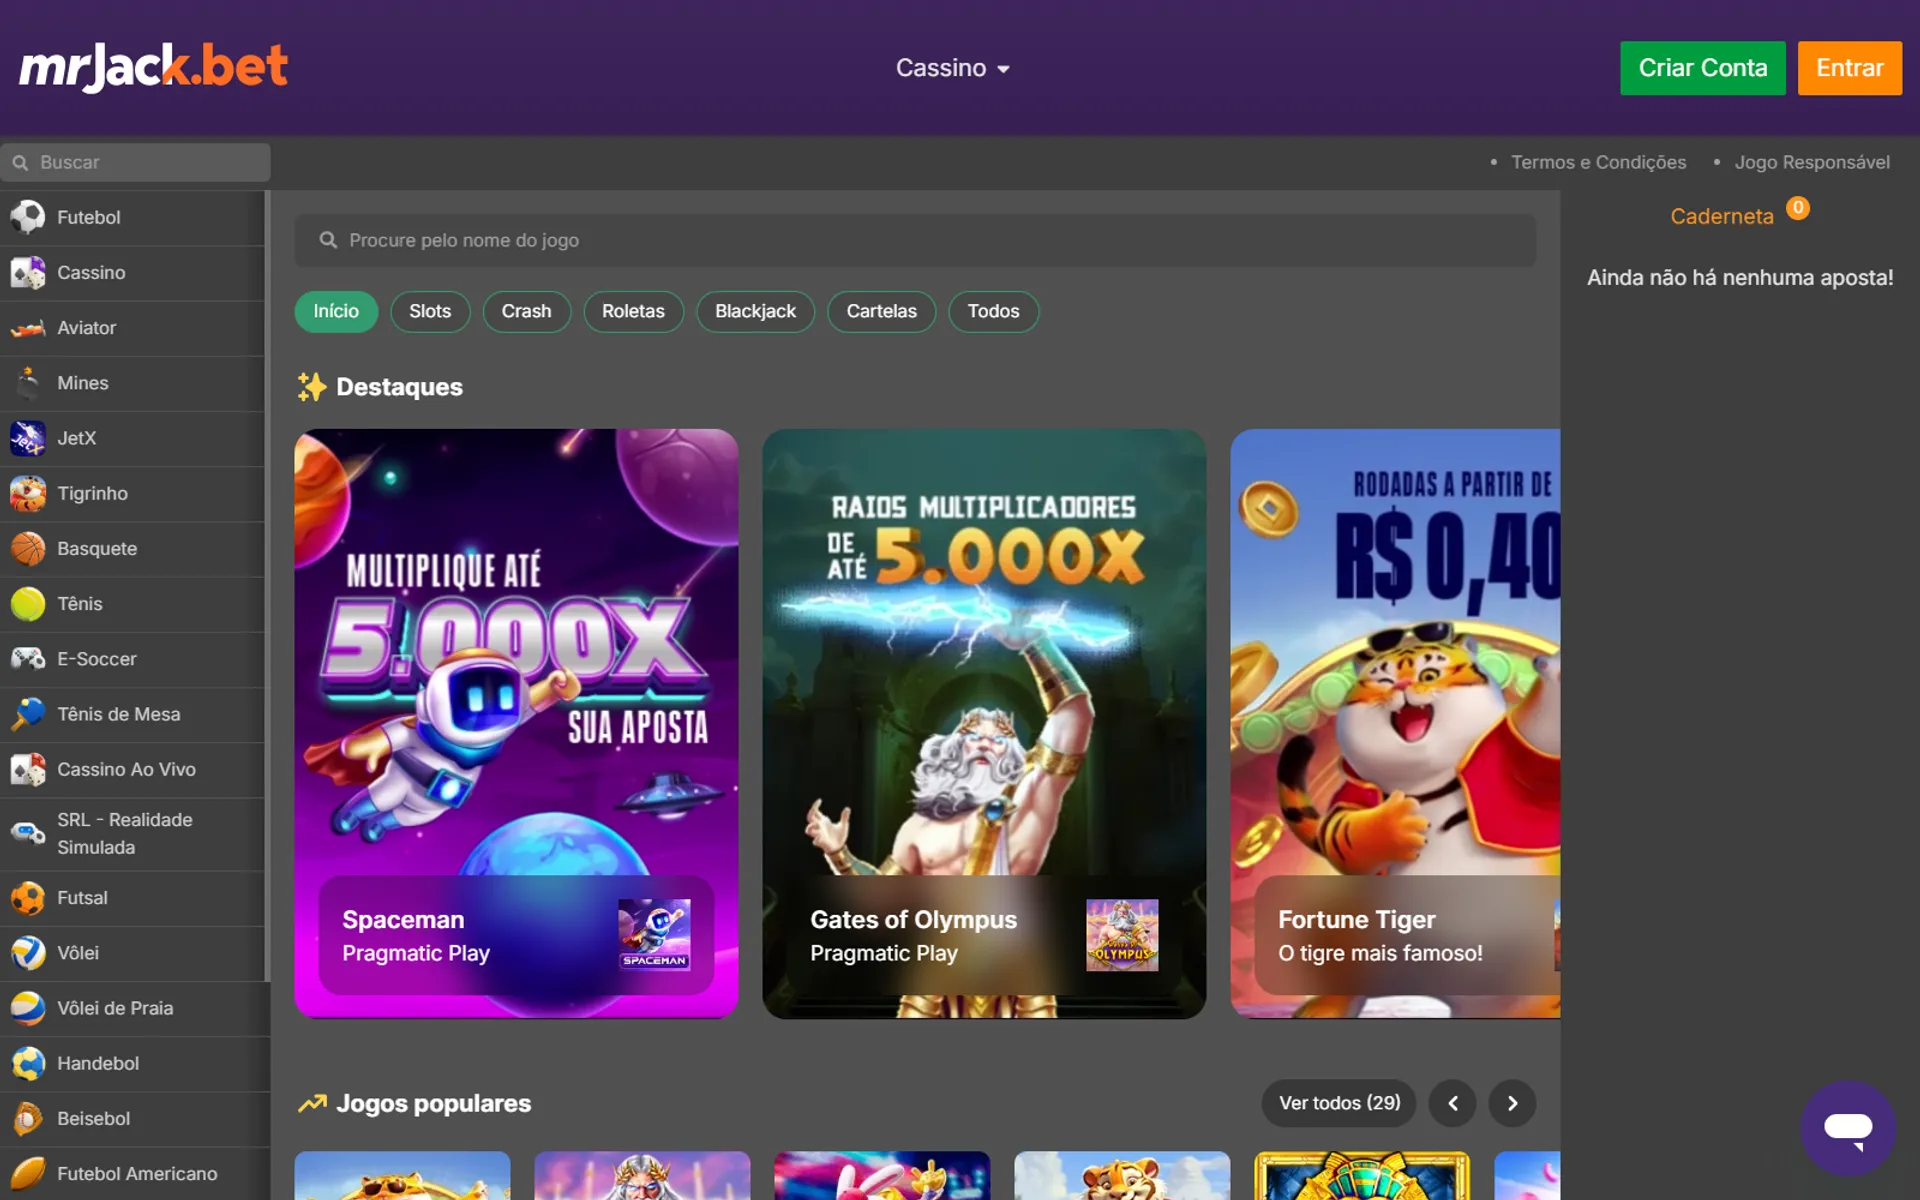Click the game name search field
Viewport: 1920px width, 1200px height.
point(914,240)
